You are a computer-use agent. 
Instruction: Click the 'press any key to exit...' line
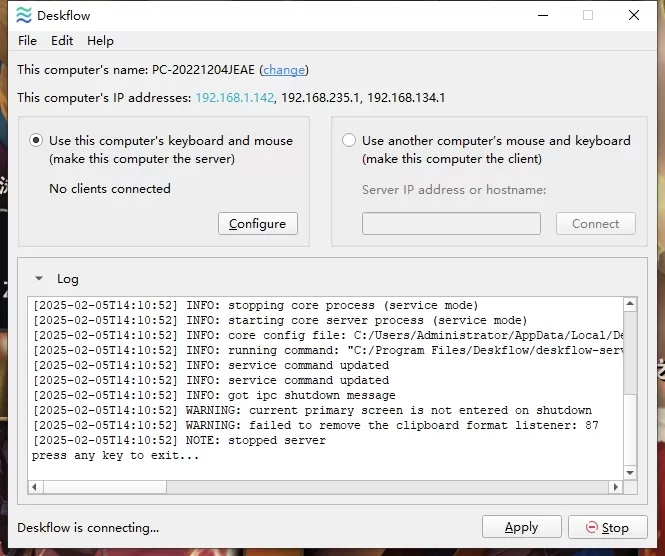pos(115,455)
